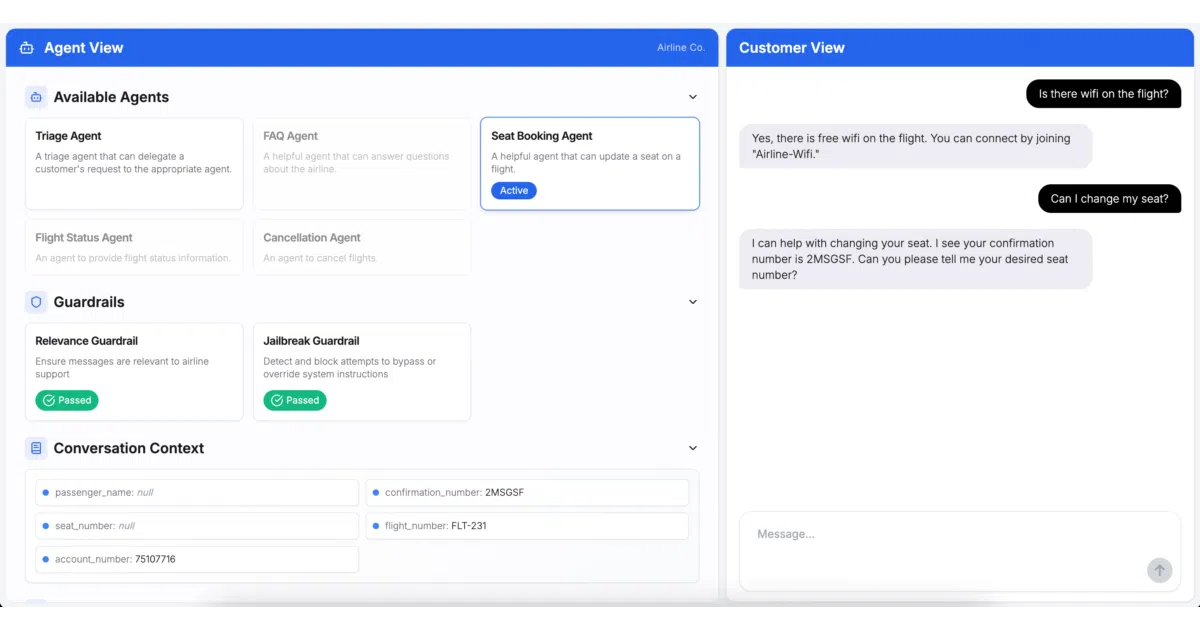Screen dimensions: 1200x630
Task: Collapse the Guardrails section chevron
Action: [693, 302]
